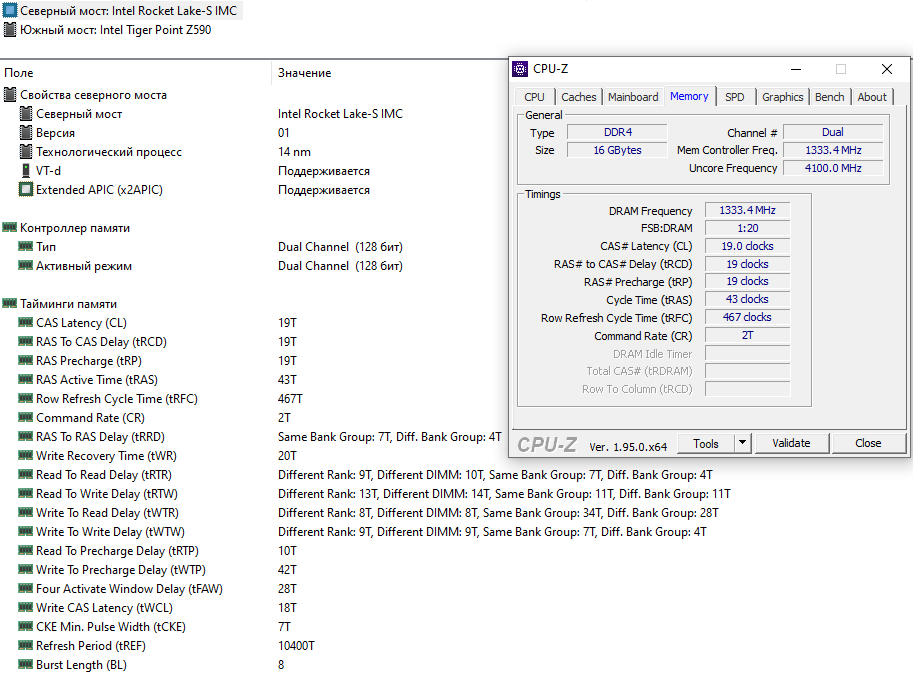
Task: Click the Write To Read Delay (tWTR) row
Action: [x=369, y=513]
